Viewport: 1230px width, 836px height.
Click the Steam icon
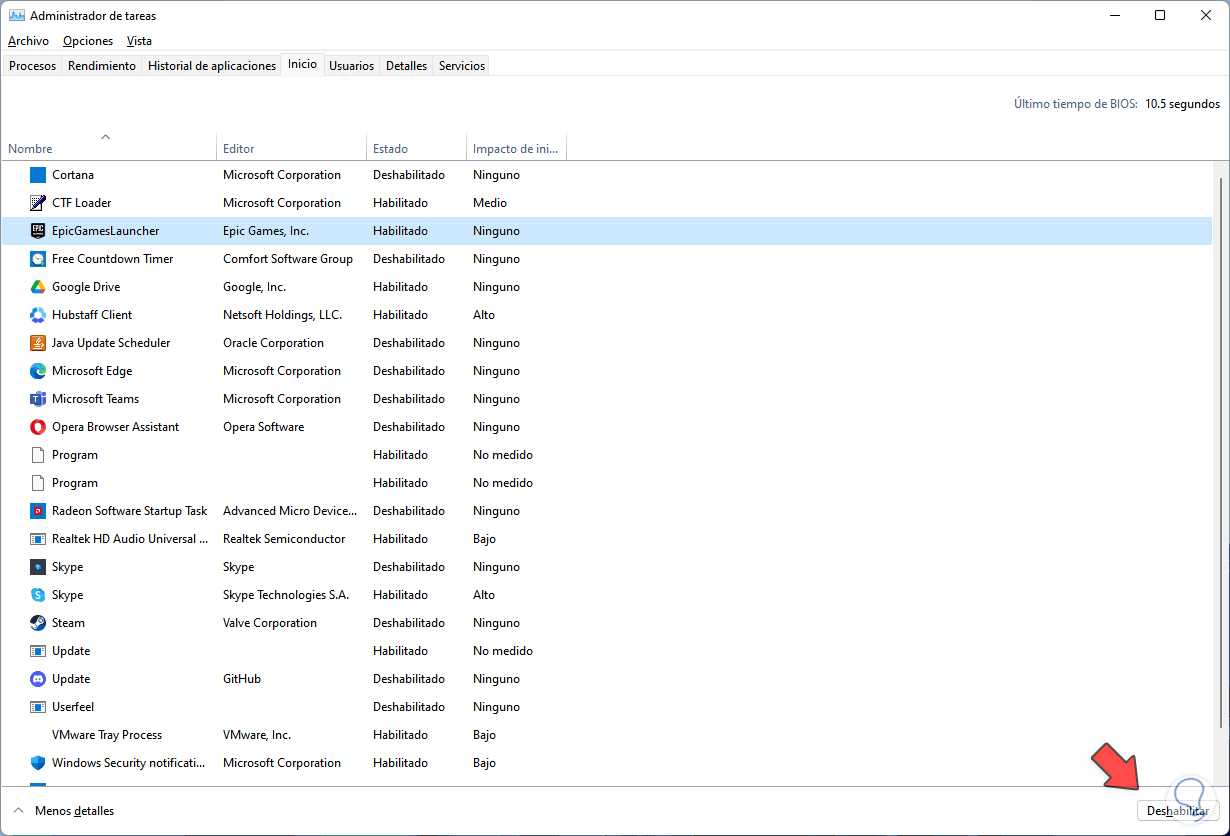point(38,623)
